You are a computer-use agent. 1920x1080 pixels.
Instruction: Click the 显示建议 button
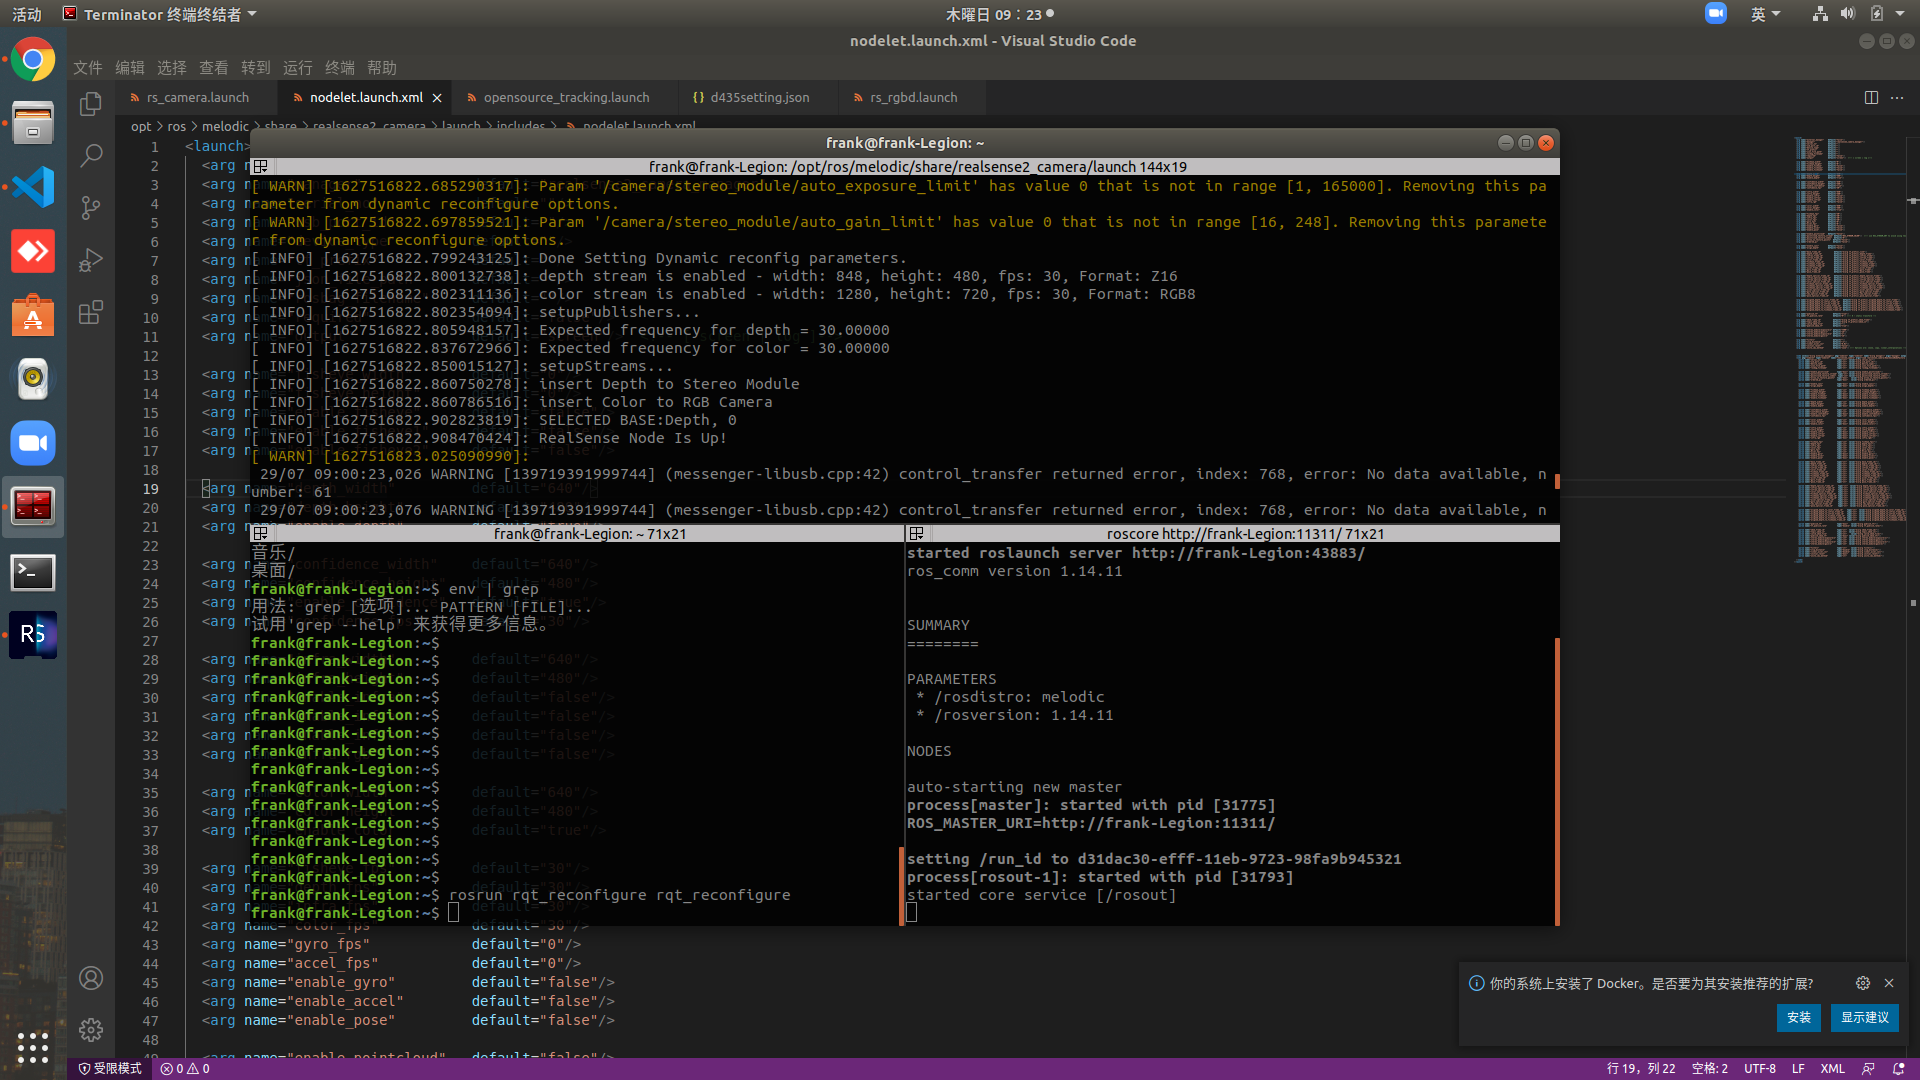[1864, 1017]
